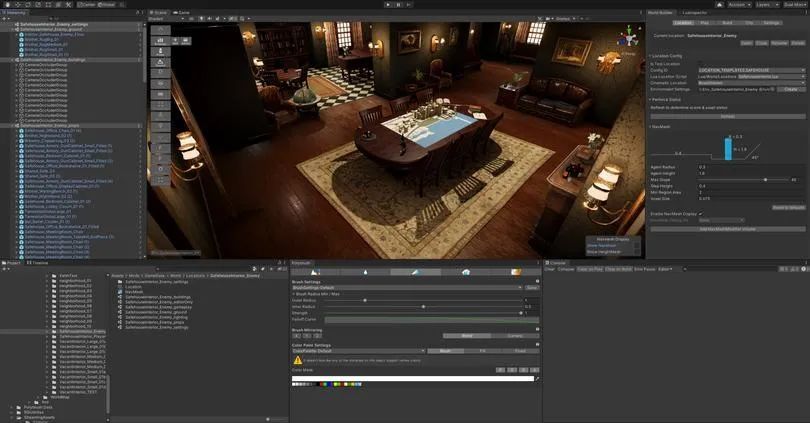Select Polybrush color paint brush icon
This screenshot has width=810, height=423.
point(415,272)
